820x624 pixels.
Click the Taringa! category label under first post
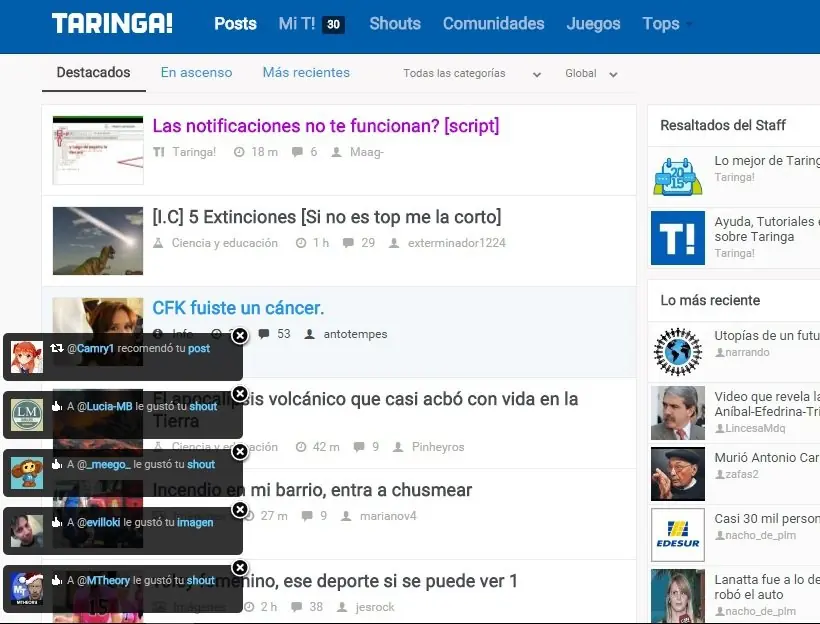click(194, 152)
